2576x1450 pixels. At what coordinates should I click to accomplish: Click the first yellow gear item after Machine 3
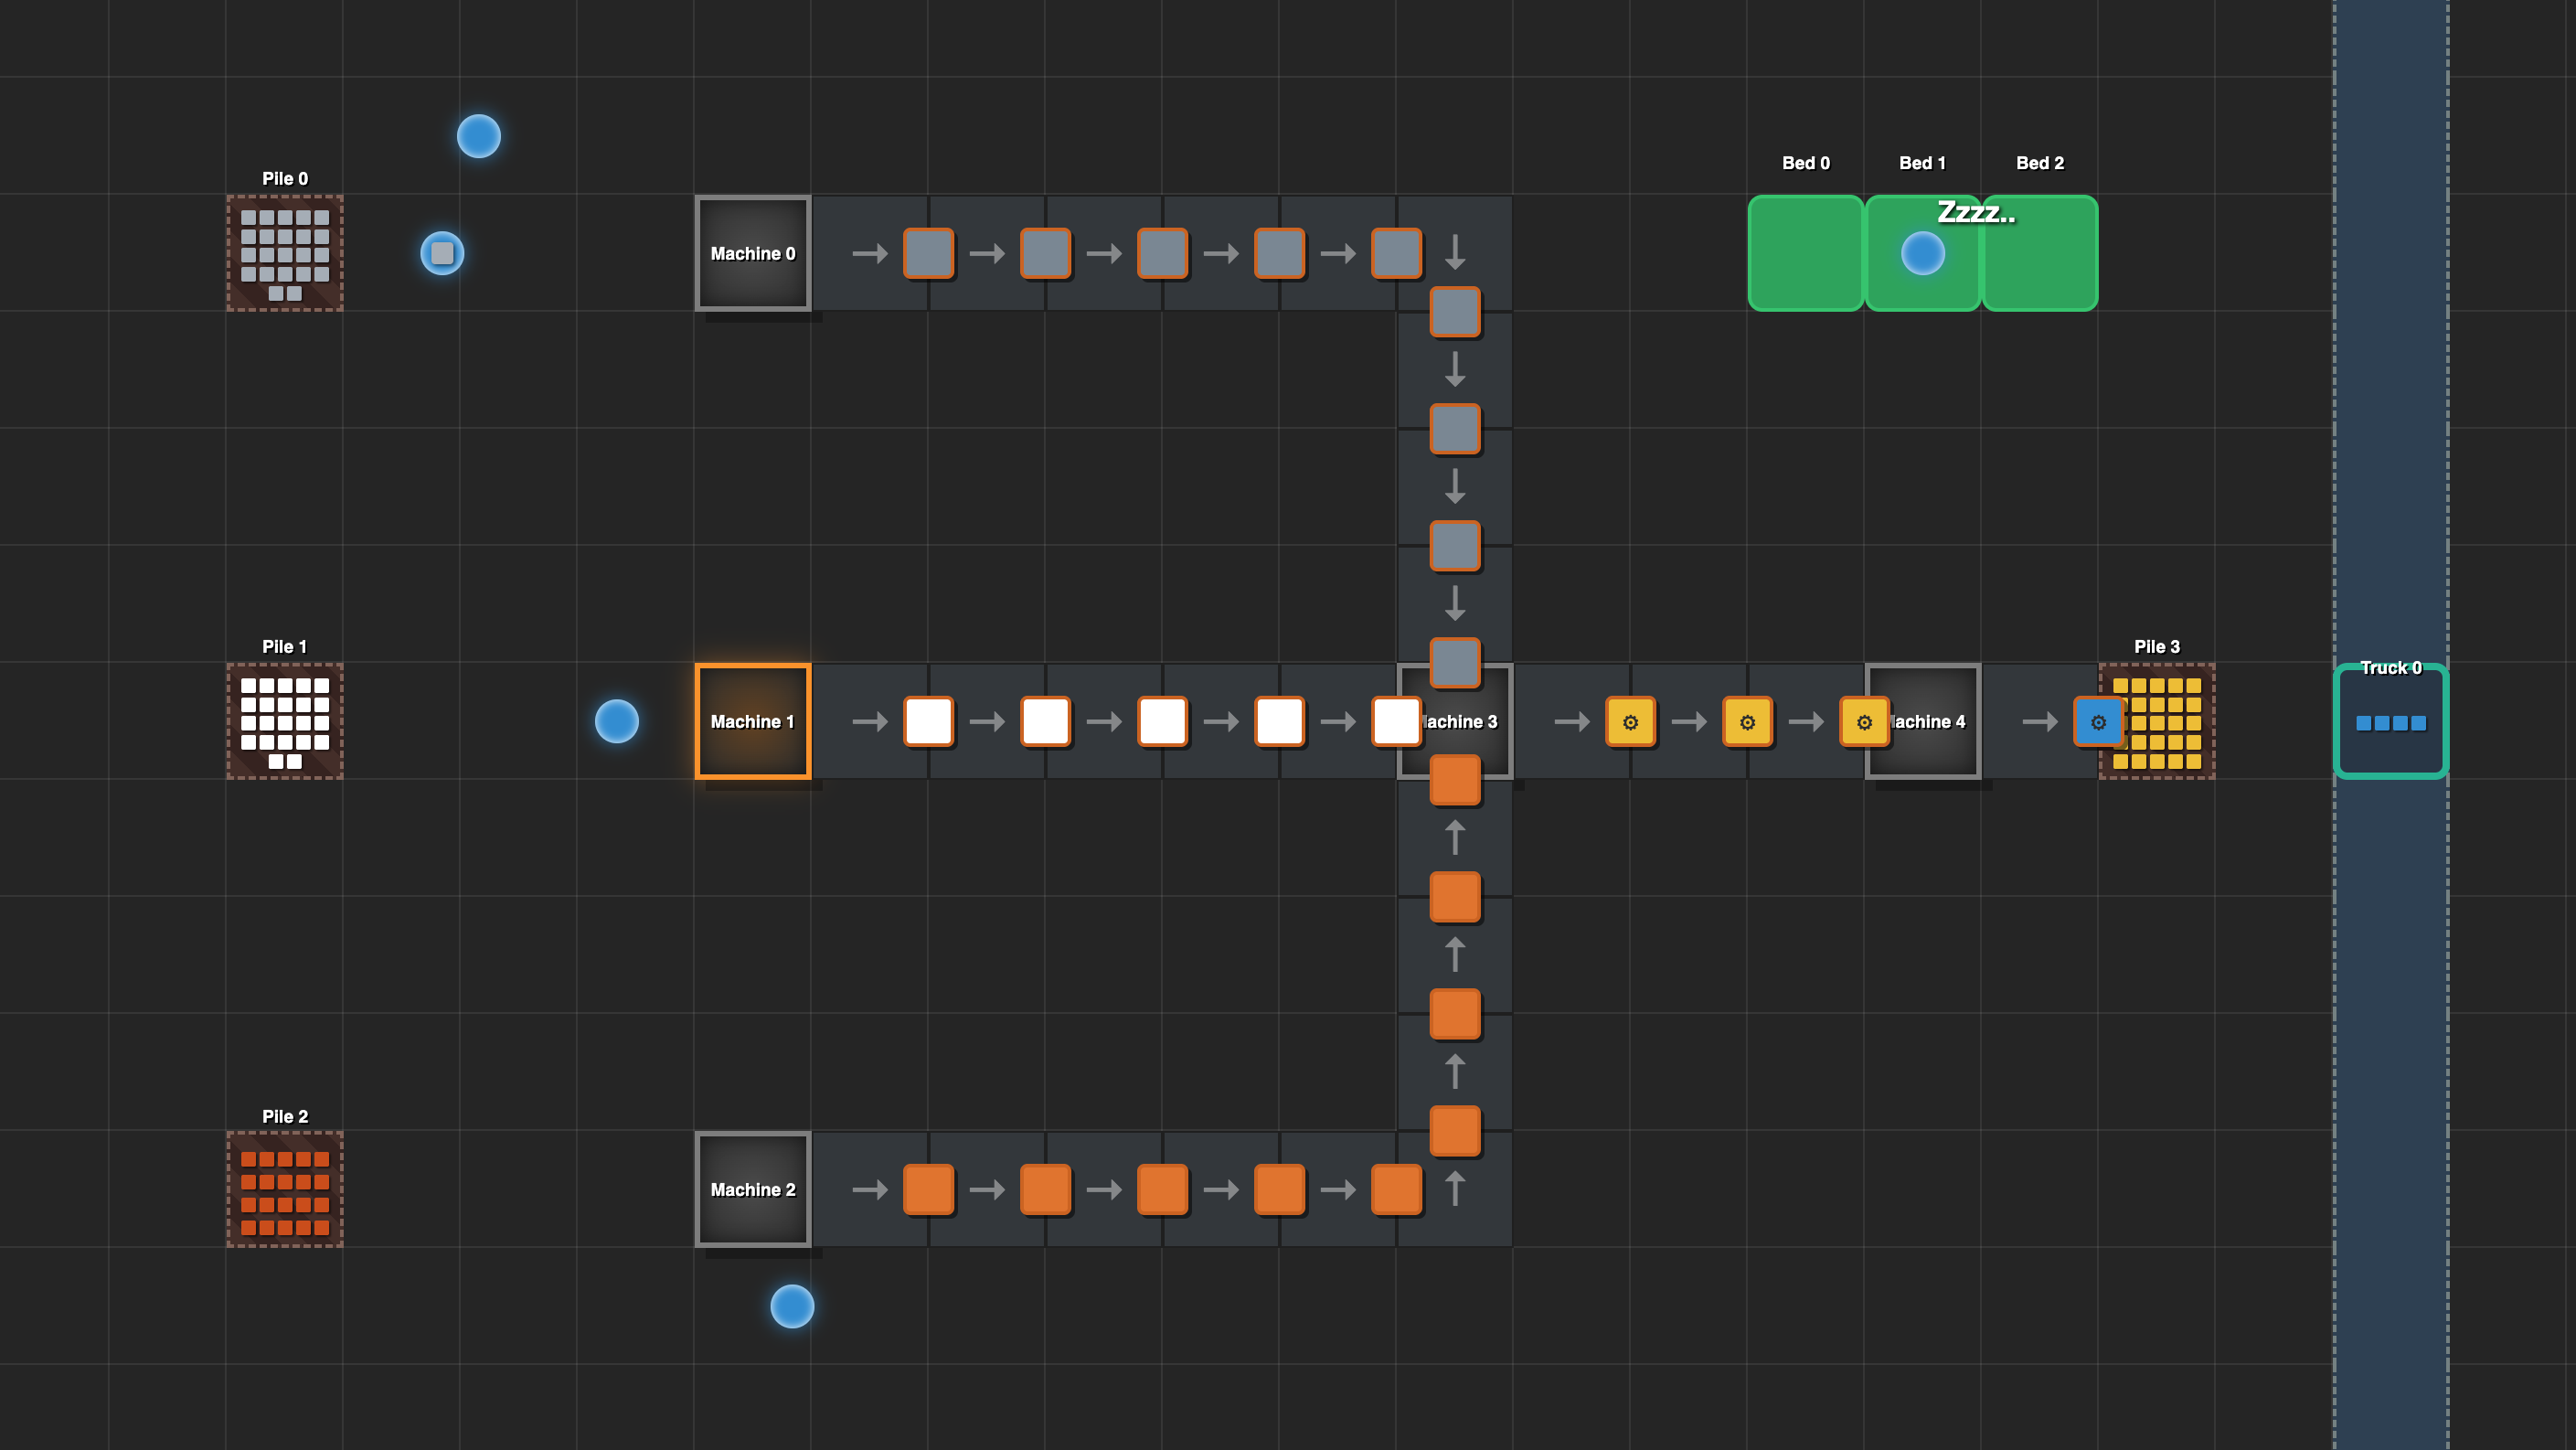click(x=1630, y=721)
